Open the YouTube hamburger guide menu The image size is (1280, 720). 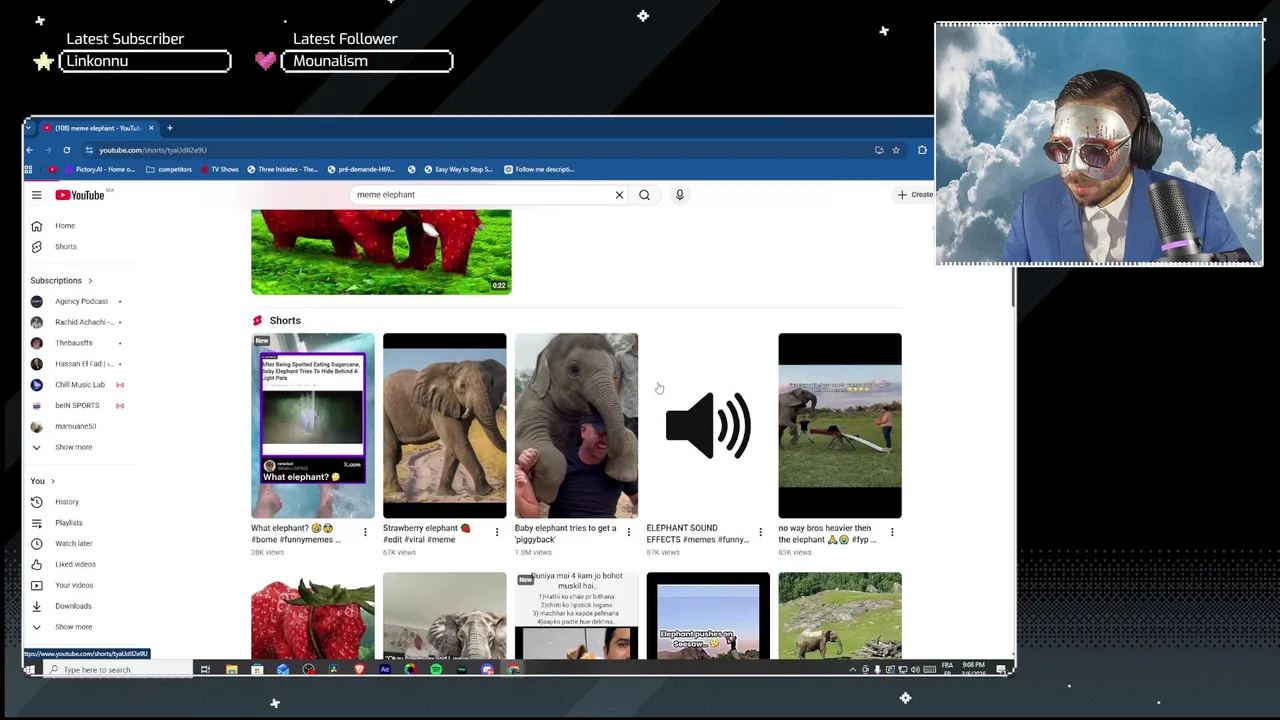click(x=36, y=195)
